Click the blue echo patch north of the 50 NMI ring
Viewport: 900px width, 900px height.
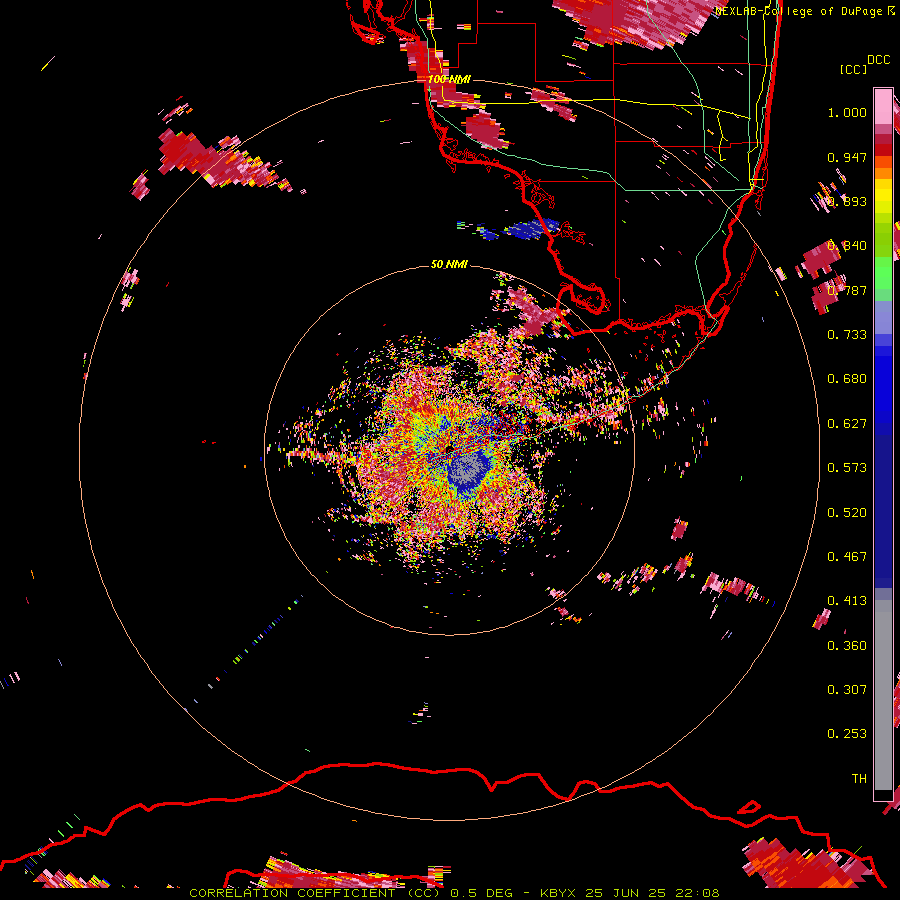531,230
